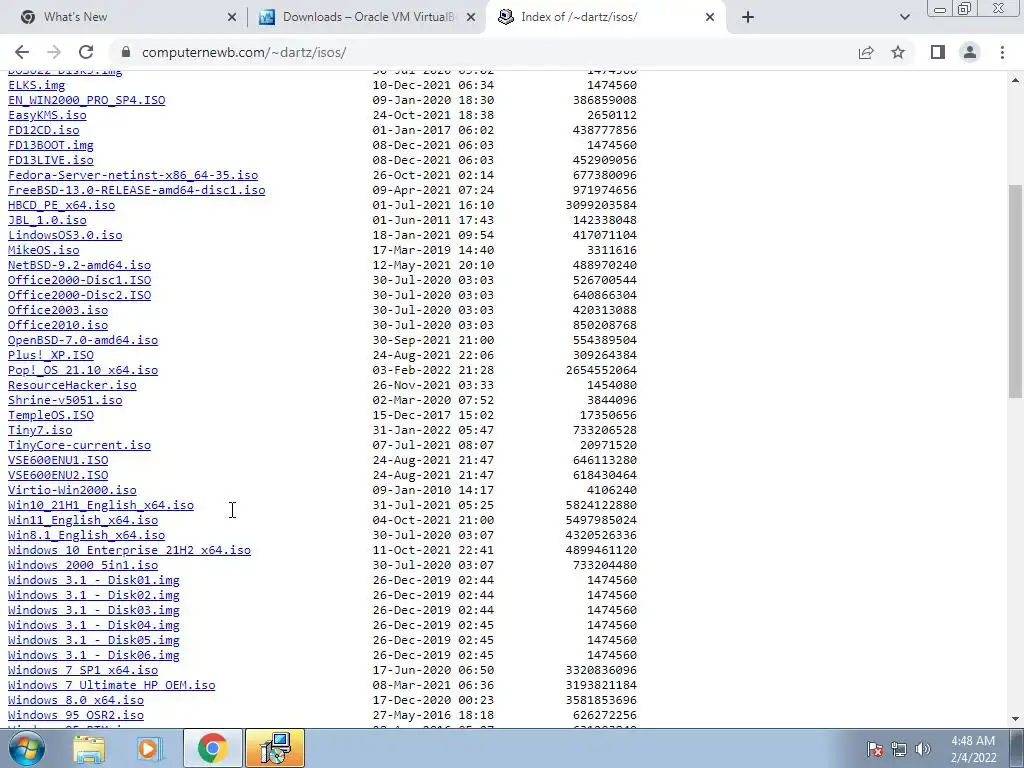Download TempleOS.ISO
Screen dimensions: 1024x768
tap(51, 415)
